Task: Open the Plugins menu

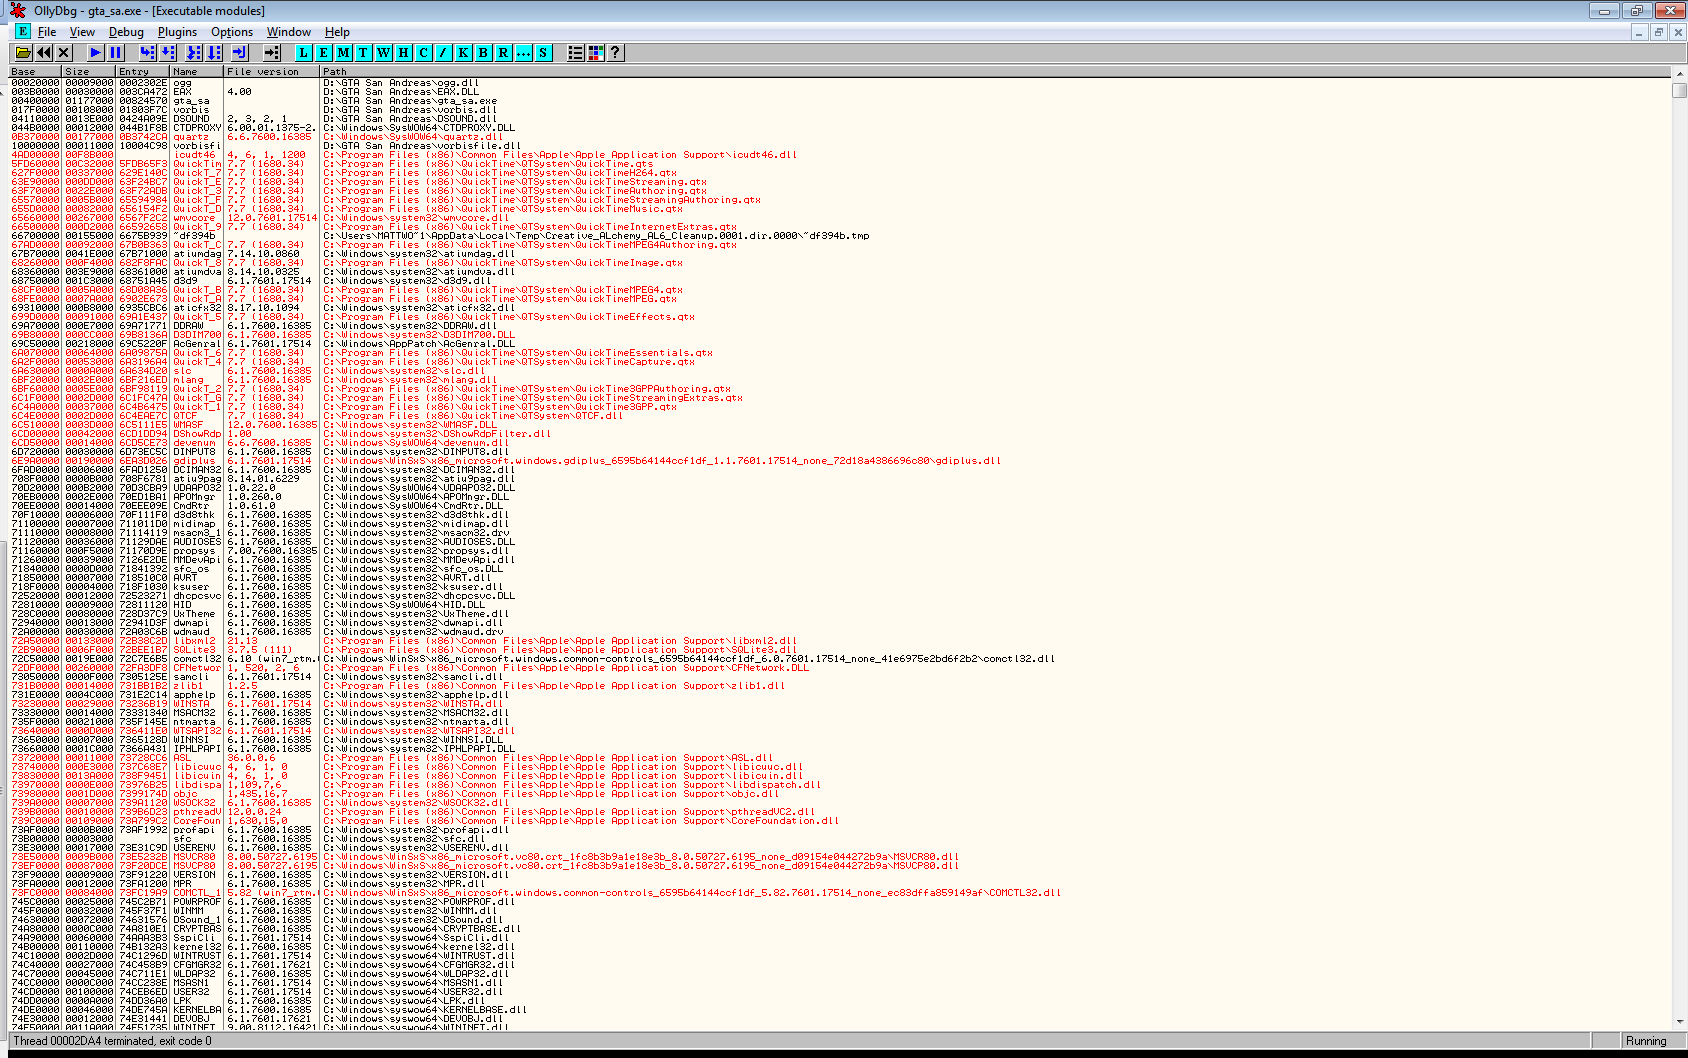Action: [177, 31]
